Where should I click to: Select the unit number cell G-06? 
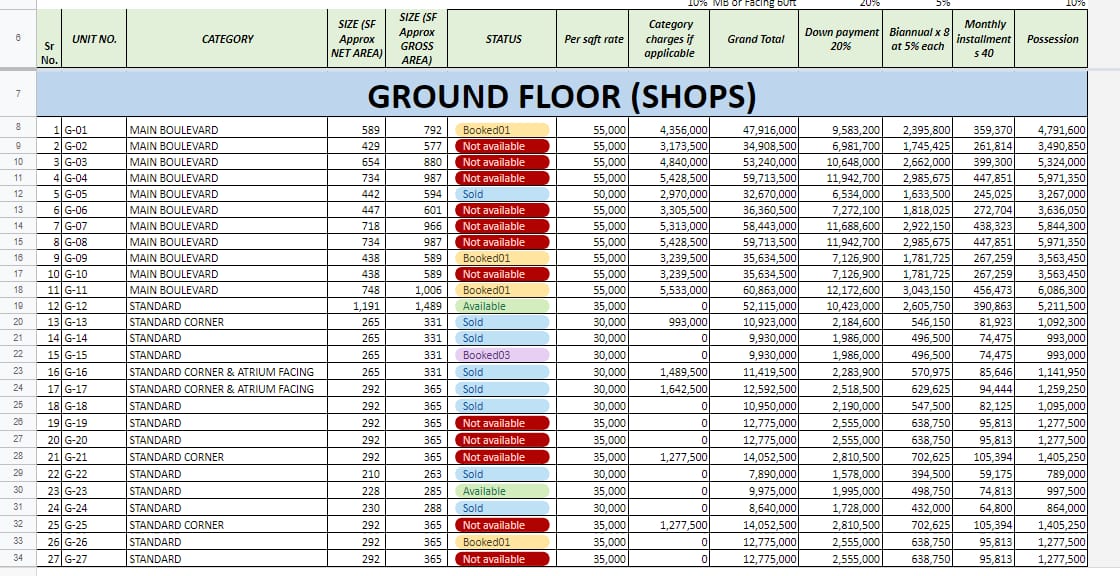click(94, 210)
